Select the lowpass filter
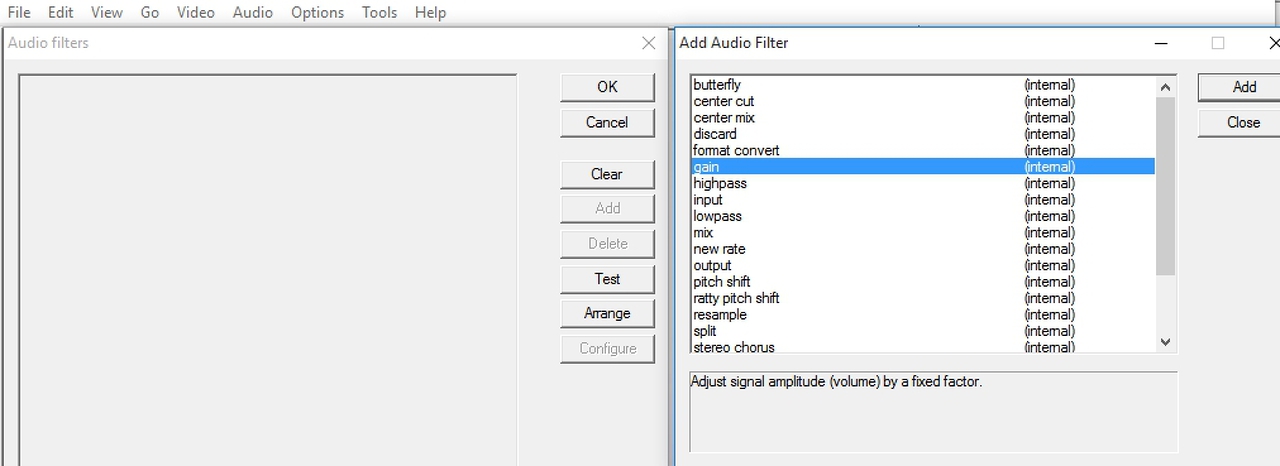The width and height of the screenshot is (1280, 466). tap(718, 216)
